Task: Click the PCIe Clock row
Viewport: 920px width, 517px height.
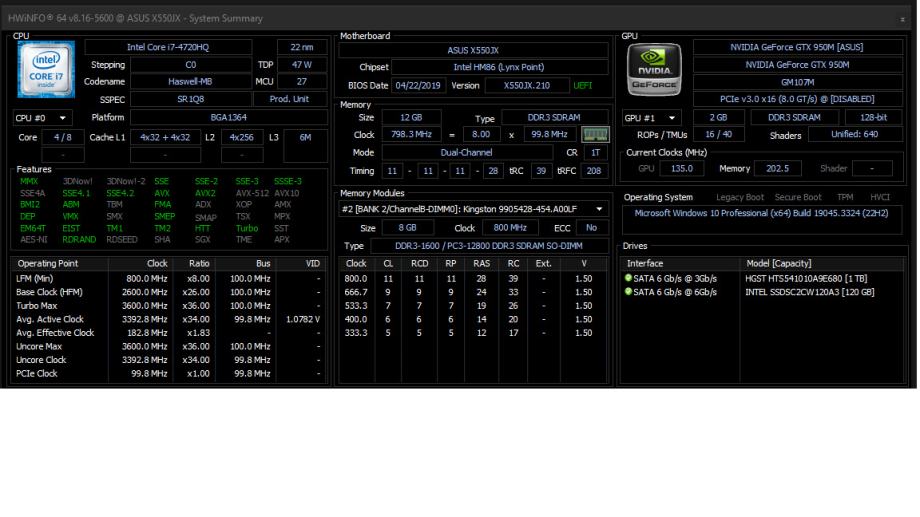Action: tap(169, 373)
